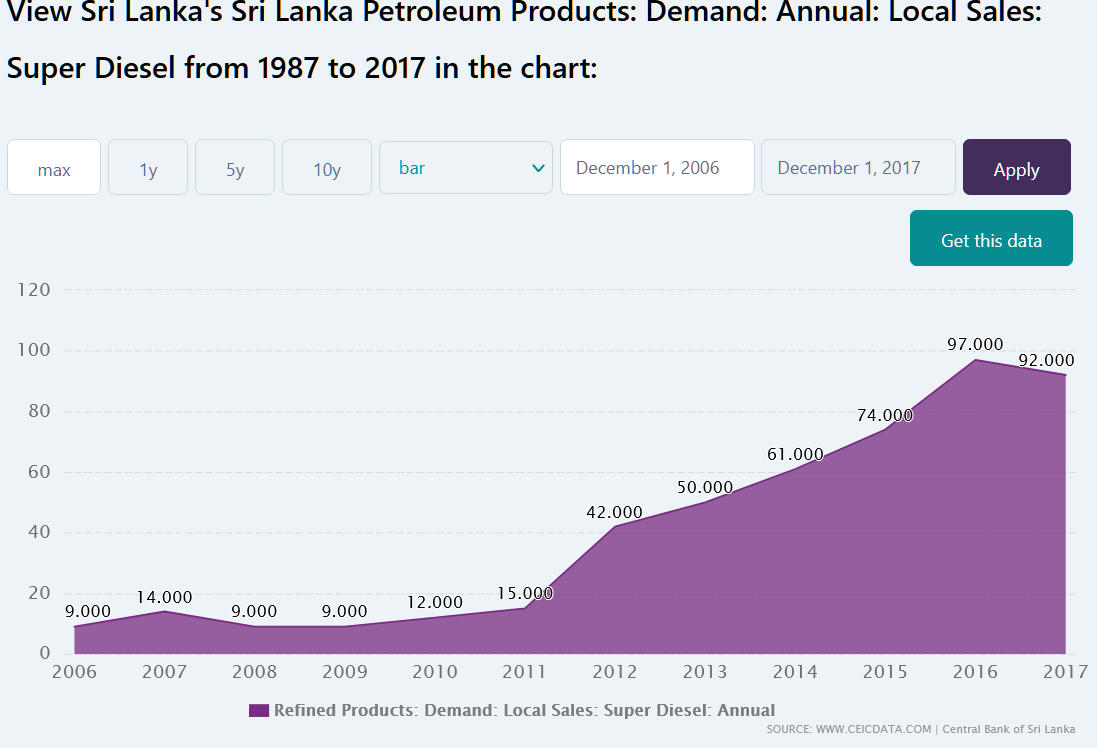Click the 2012 x-axis label
This screenshot has width=1097, height=748.
pos(614,672)
